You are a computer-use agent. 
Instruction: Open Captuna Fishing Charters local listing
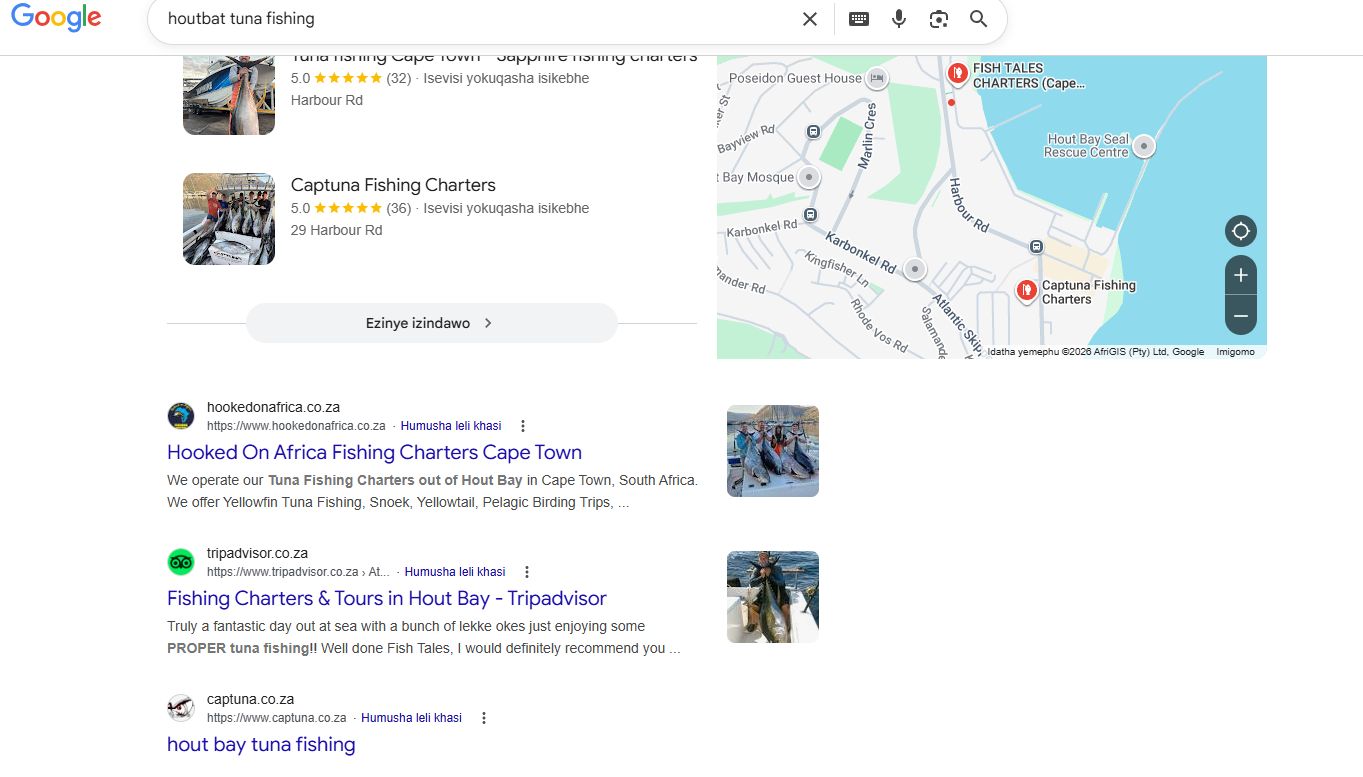(x=393, y=185)
